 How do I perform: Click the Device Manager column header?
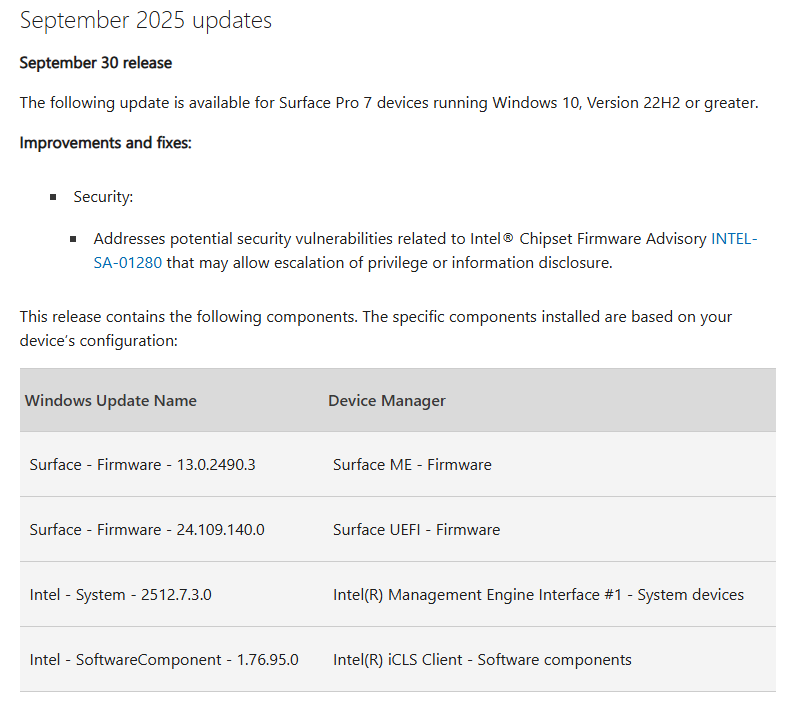pos(387,401)
